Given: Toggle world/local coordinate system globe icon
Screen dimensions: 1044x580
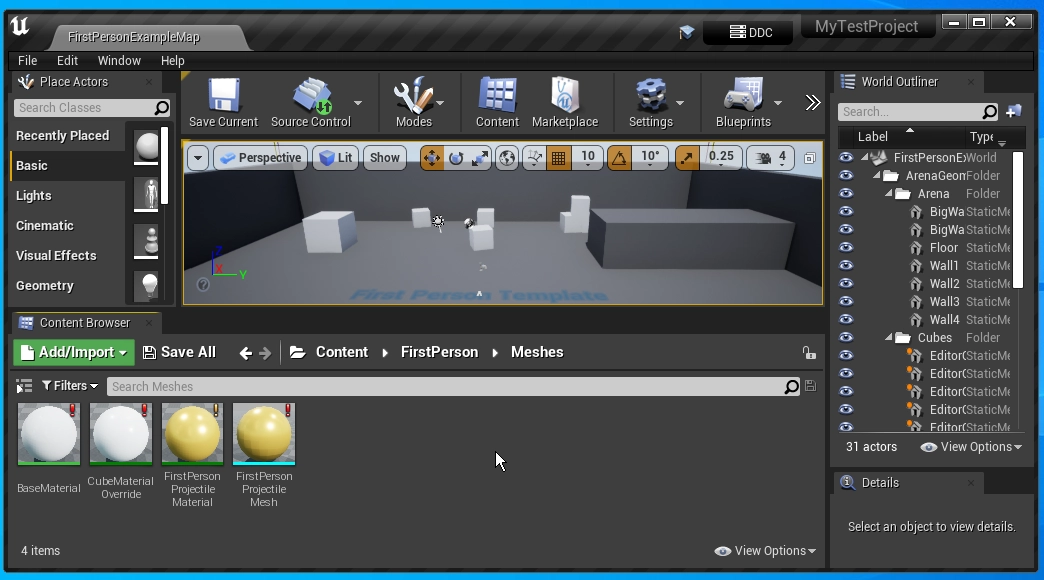Looking at the screenshot, I should [x=507, y=158].
